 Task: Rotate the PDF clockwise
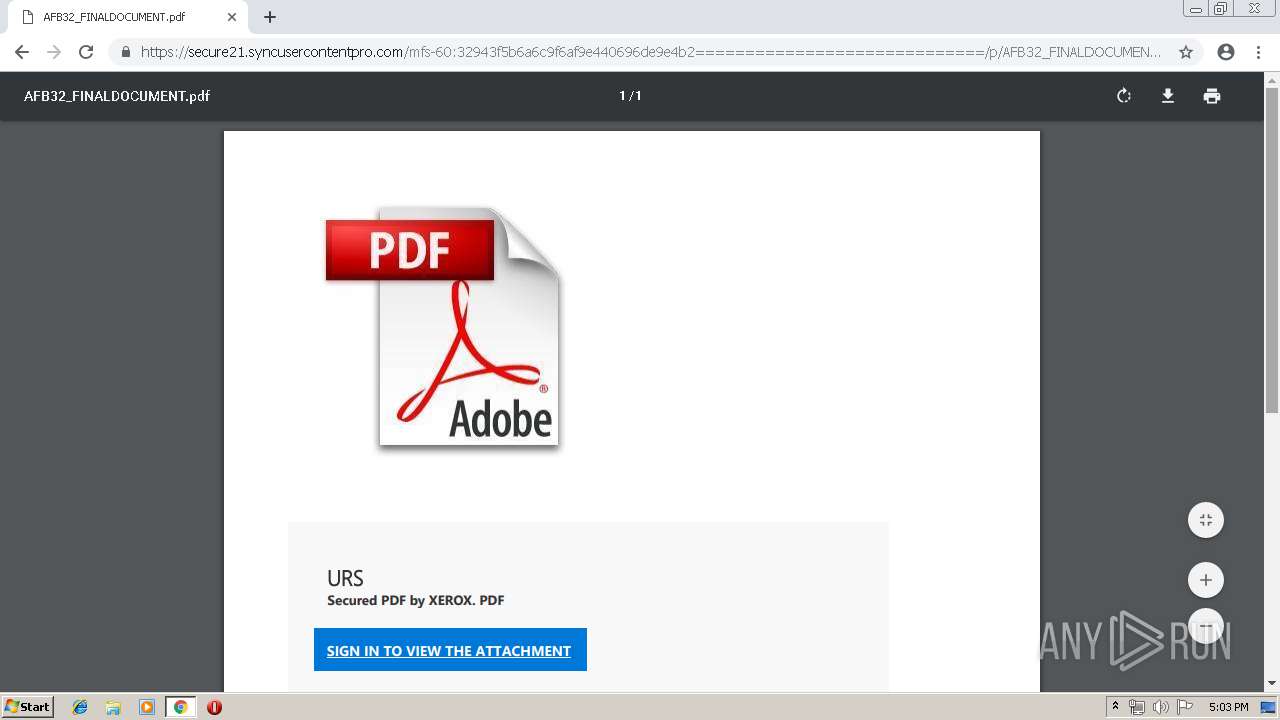coord(1124,96)
